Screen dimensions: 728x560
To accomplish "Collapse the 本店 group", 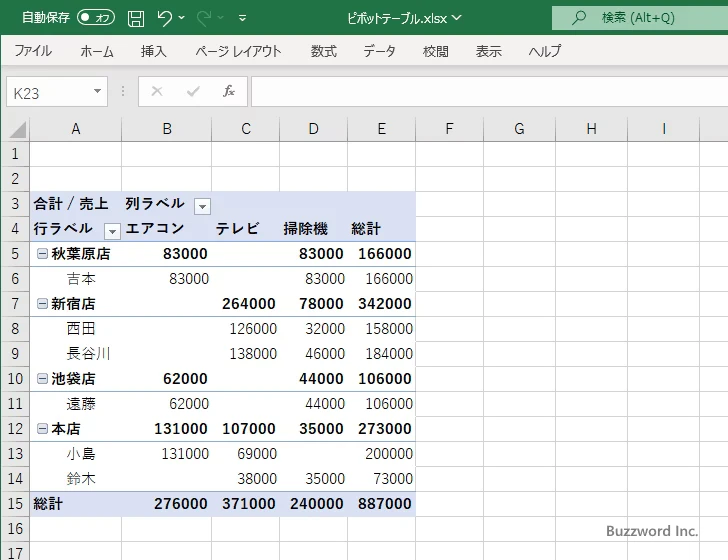I will tap(42, 429).
